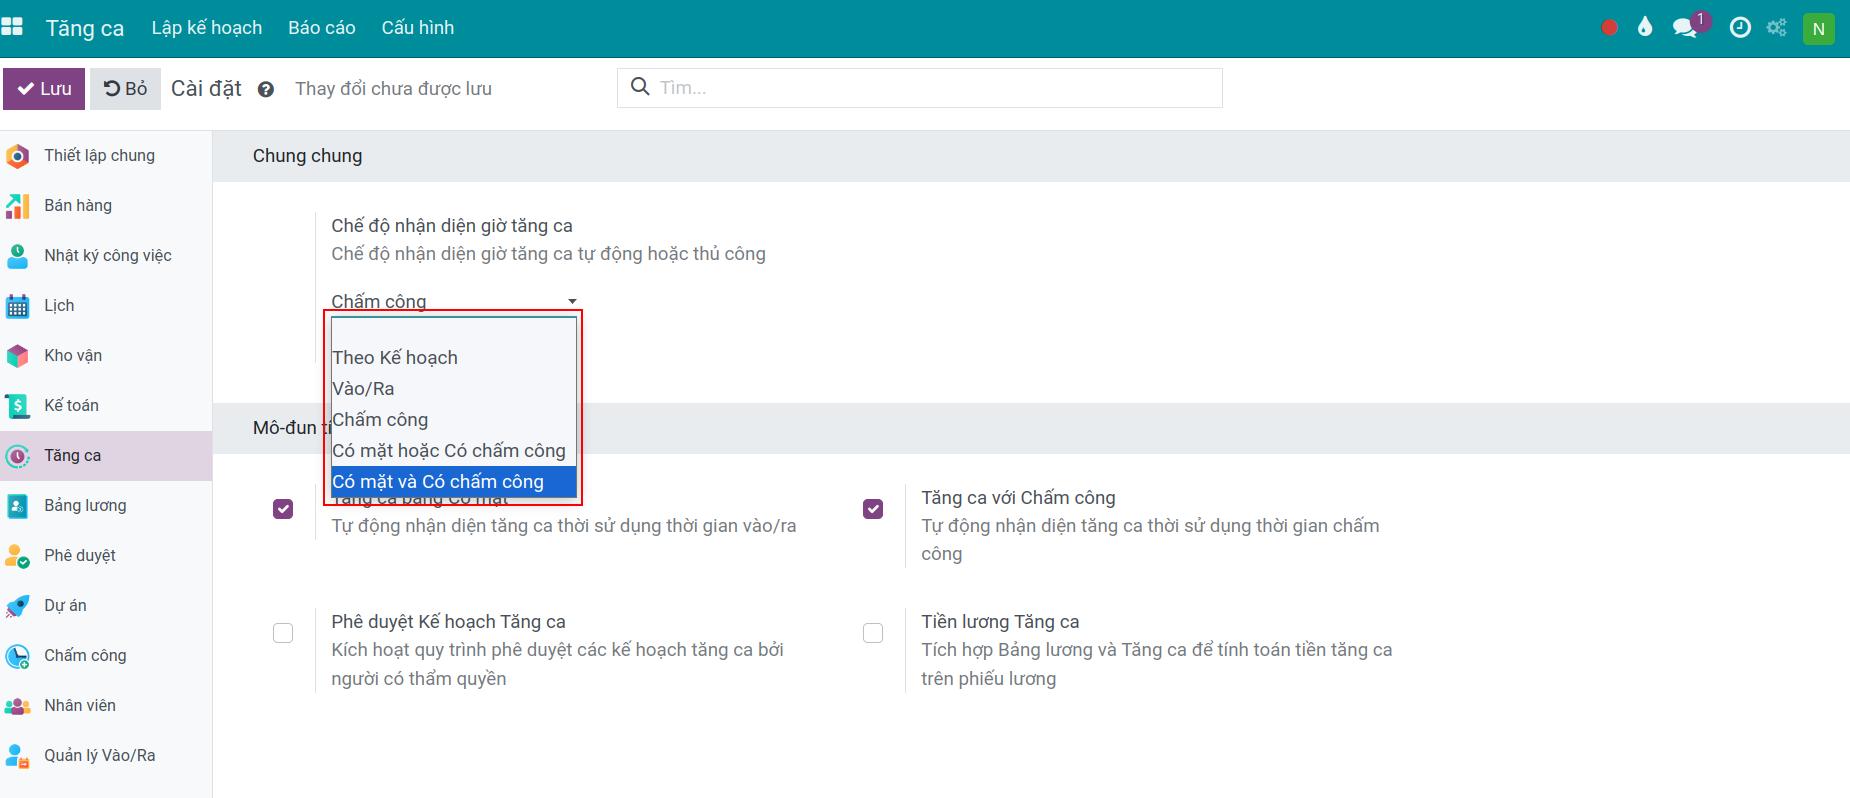
Task: Click the water droplet icon in top bar
Action: click(x=1645, y=27)
